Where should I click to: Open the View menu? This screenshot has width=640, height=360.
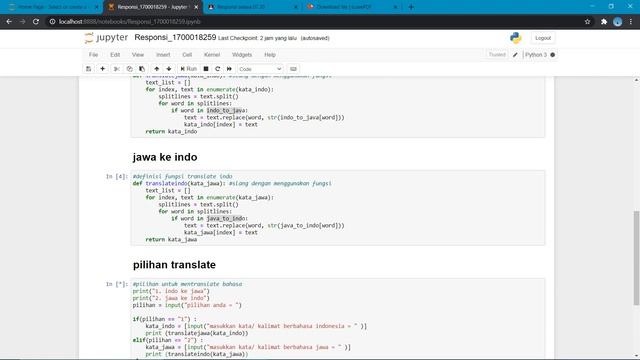[x=138, y=55]
